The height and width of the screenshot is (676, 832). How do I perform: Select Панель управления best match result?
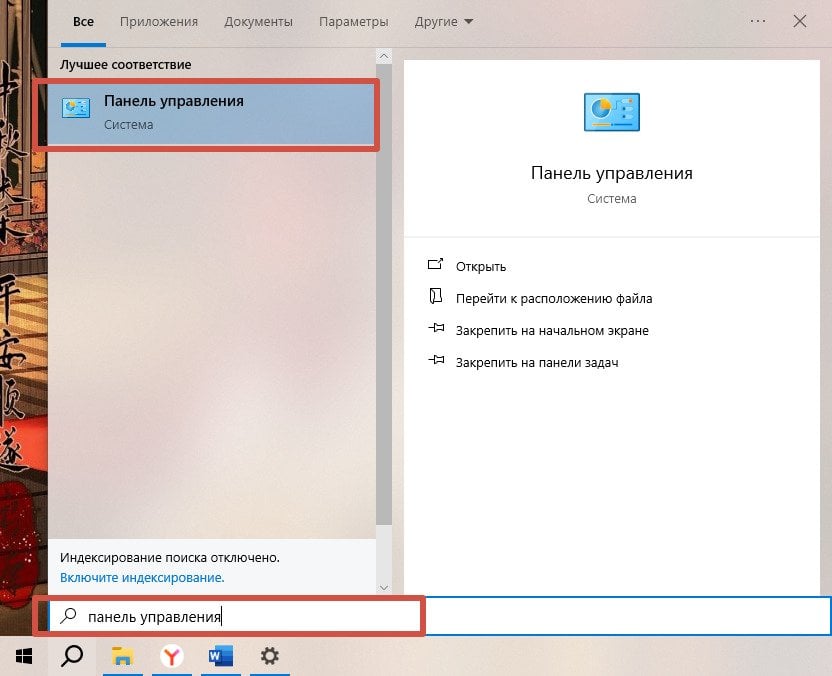212,114
